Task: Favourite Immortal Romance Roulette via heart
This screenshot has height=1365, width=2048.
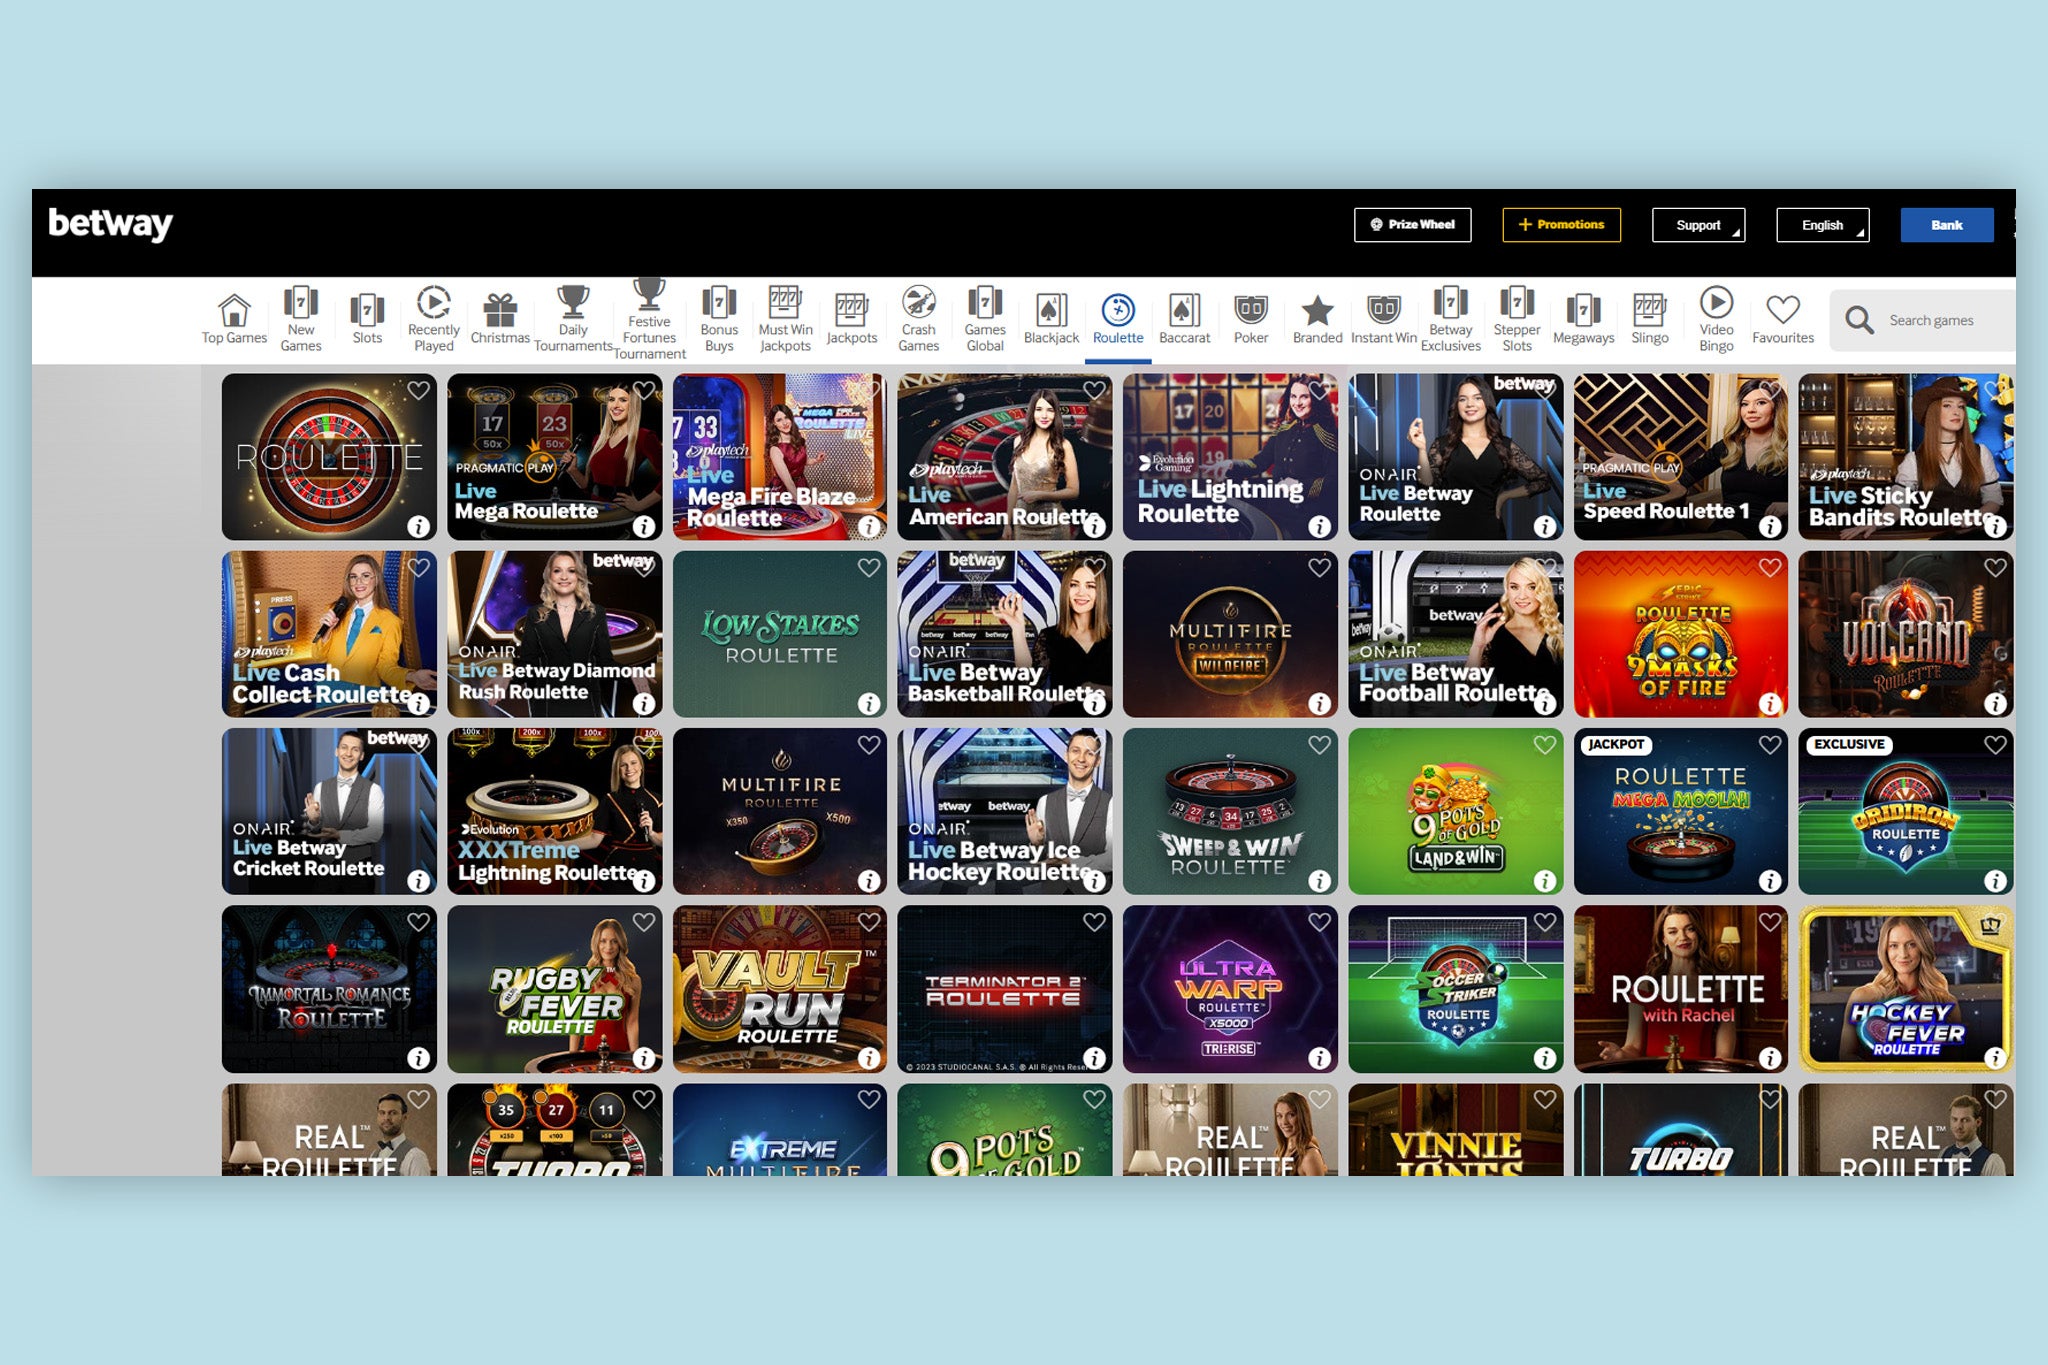Action: pyautogui.click(x=418, y=922)
